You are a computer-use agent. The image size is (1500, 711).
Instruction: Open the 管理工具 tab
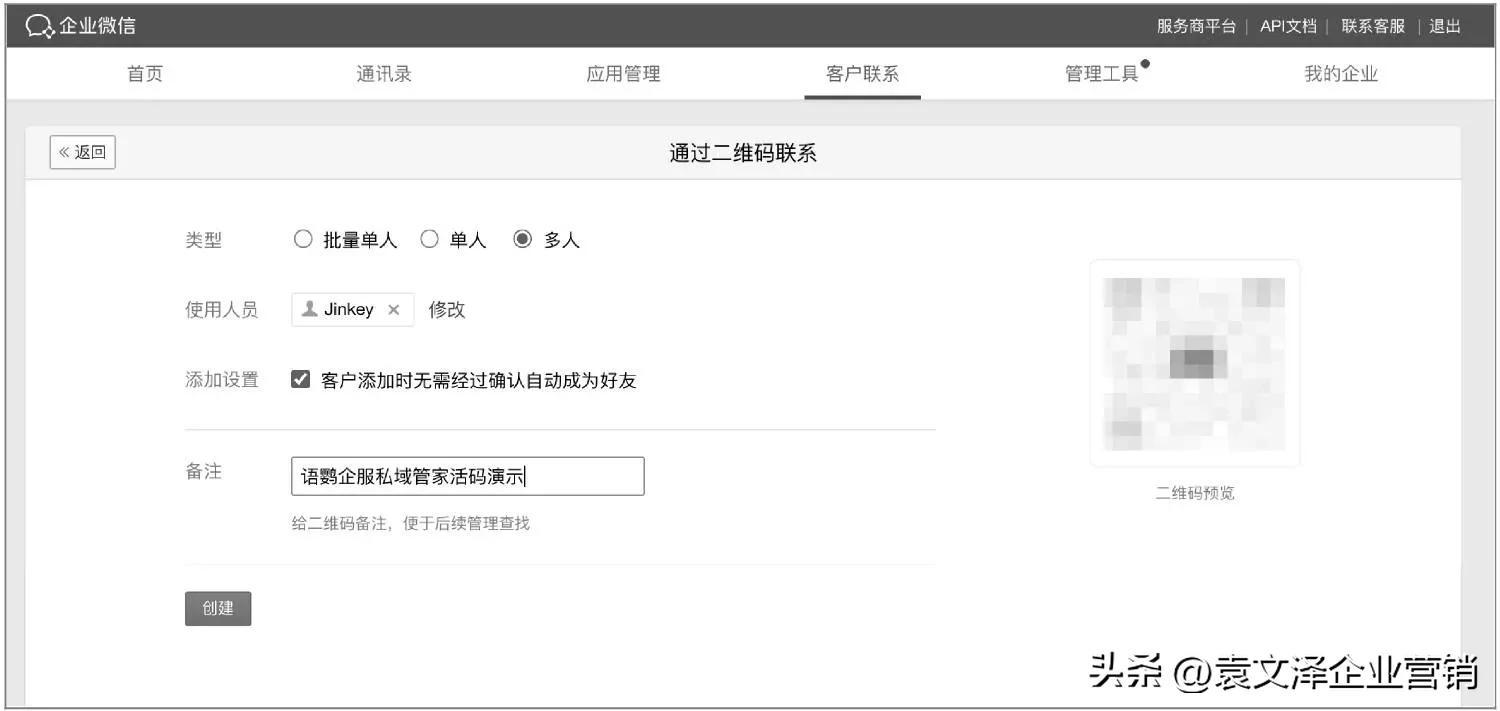[1102, 74]
